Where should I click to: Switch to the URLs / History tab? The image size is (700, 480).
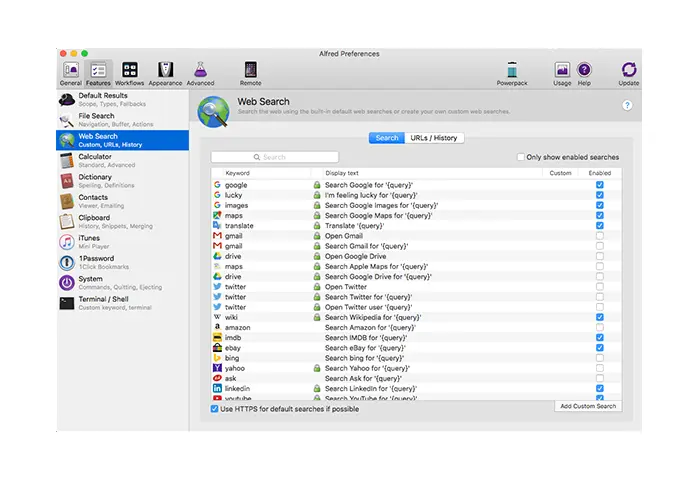[x=435, y=138]
